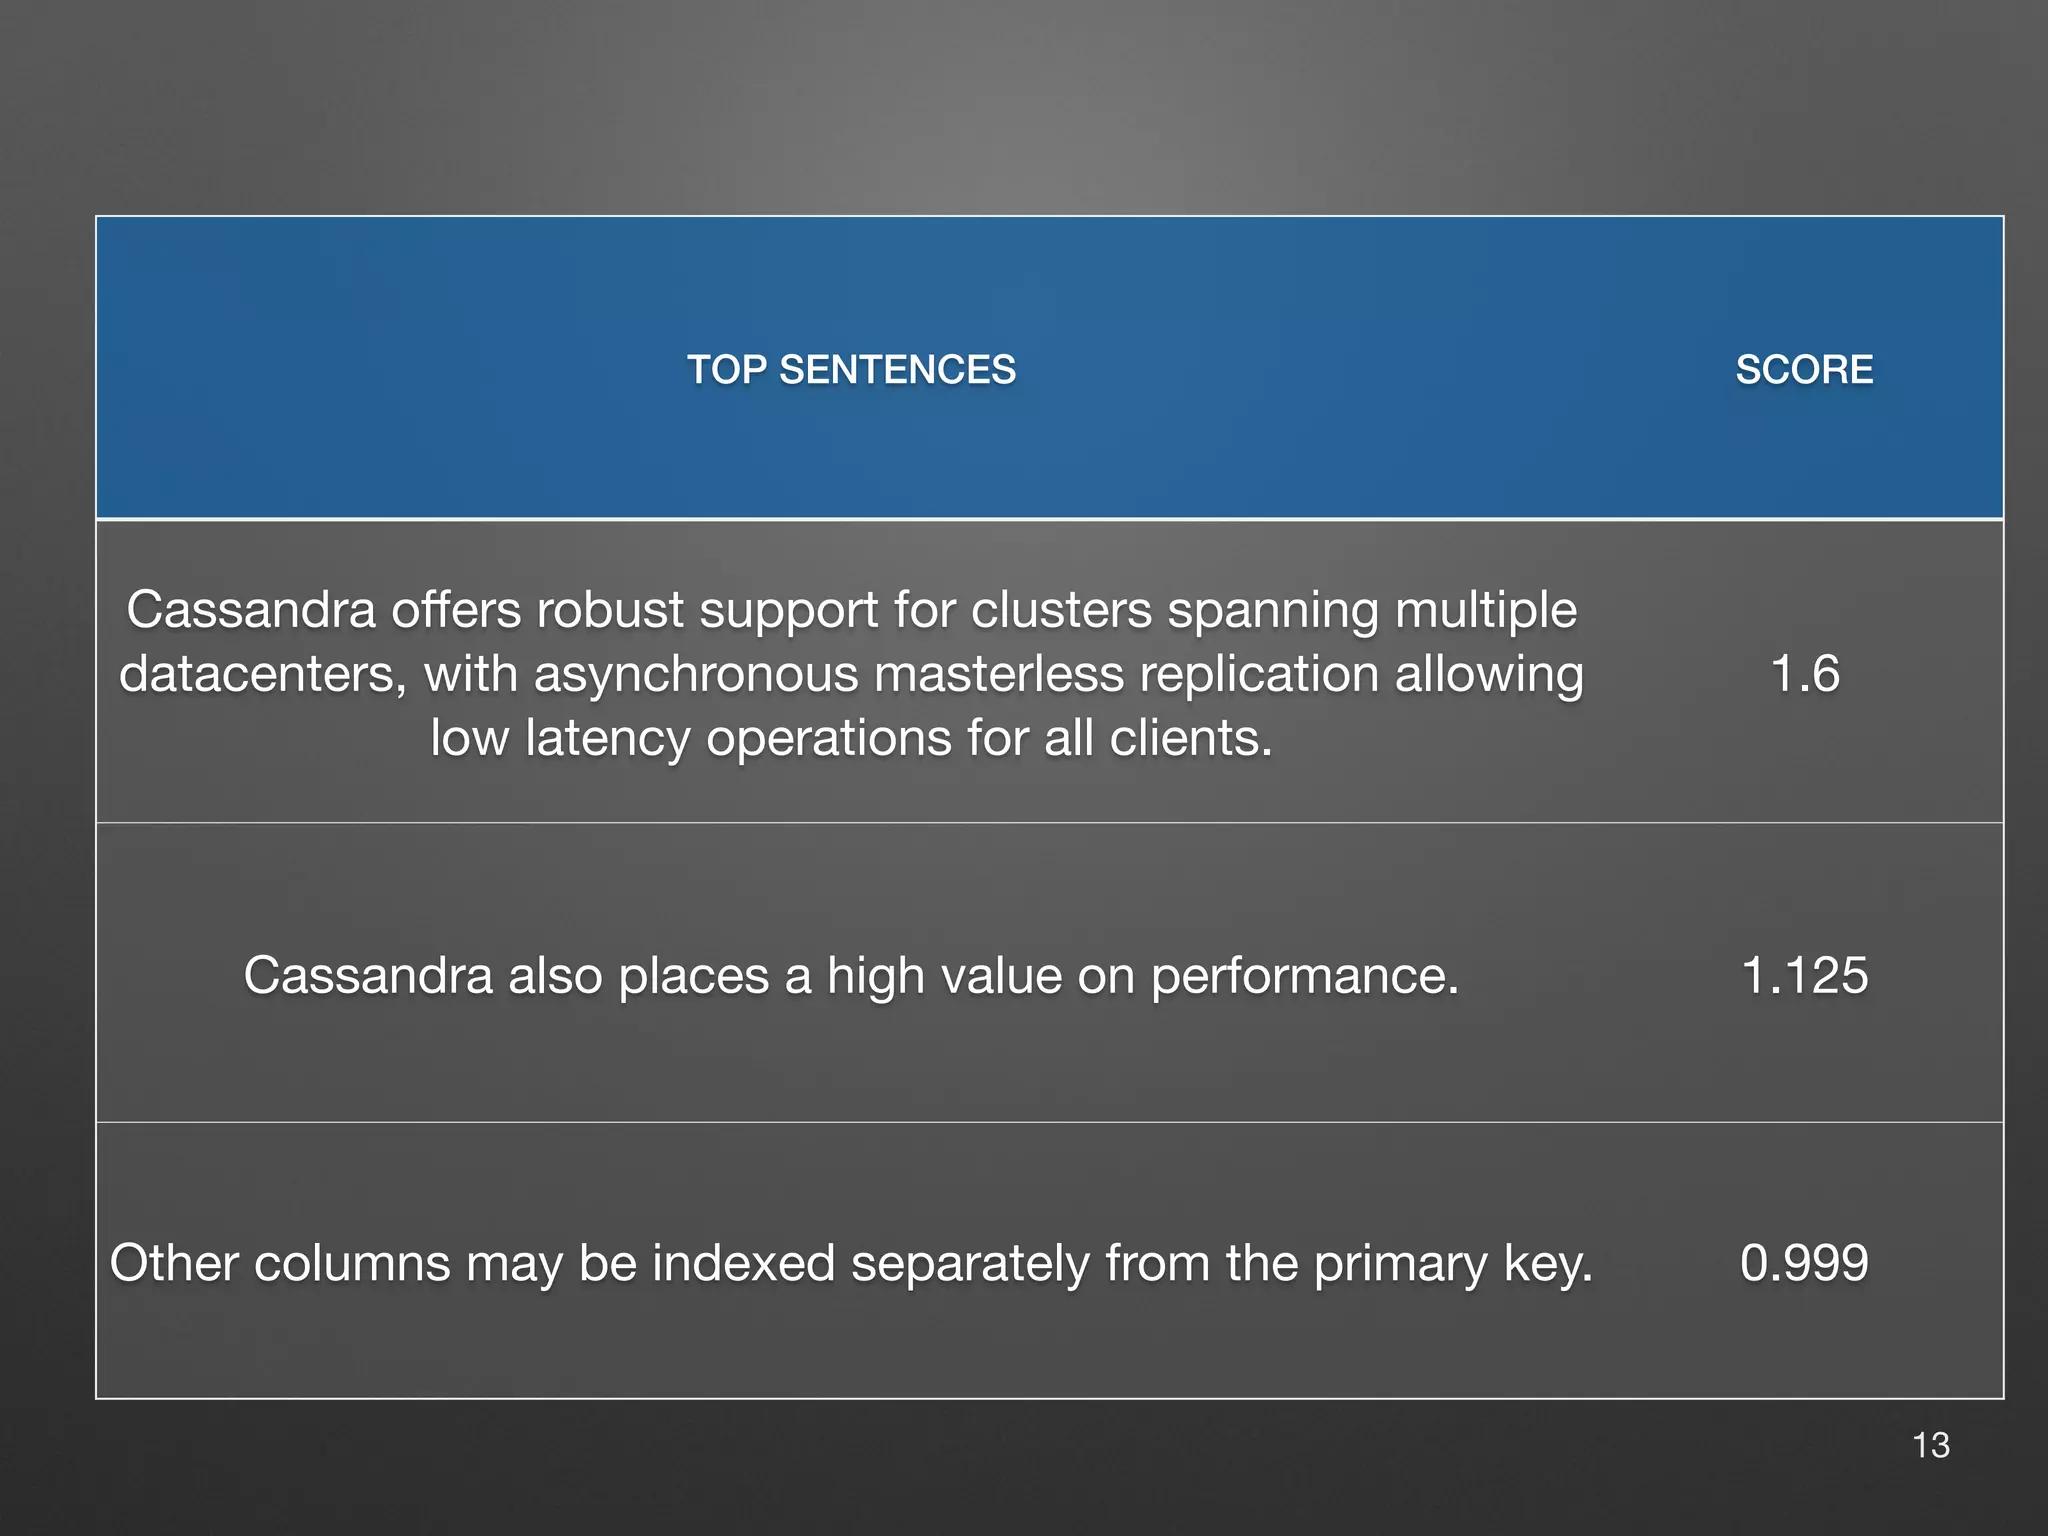Click the word datacenters in first row
Image resolution: width=2048 pixels, height=1536 pixels.
click(x=263, y=674)
